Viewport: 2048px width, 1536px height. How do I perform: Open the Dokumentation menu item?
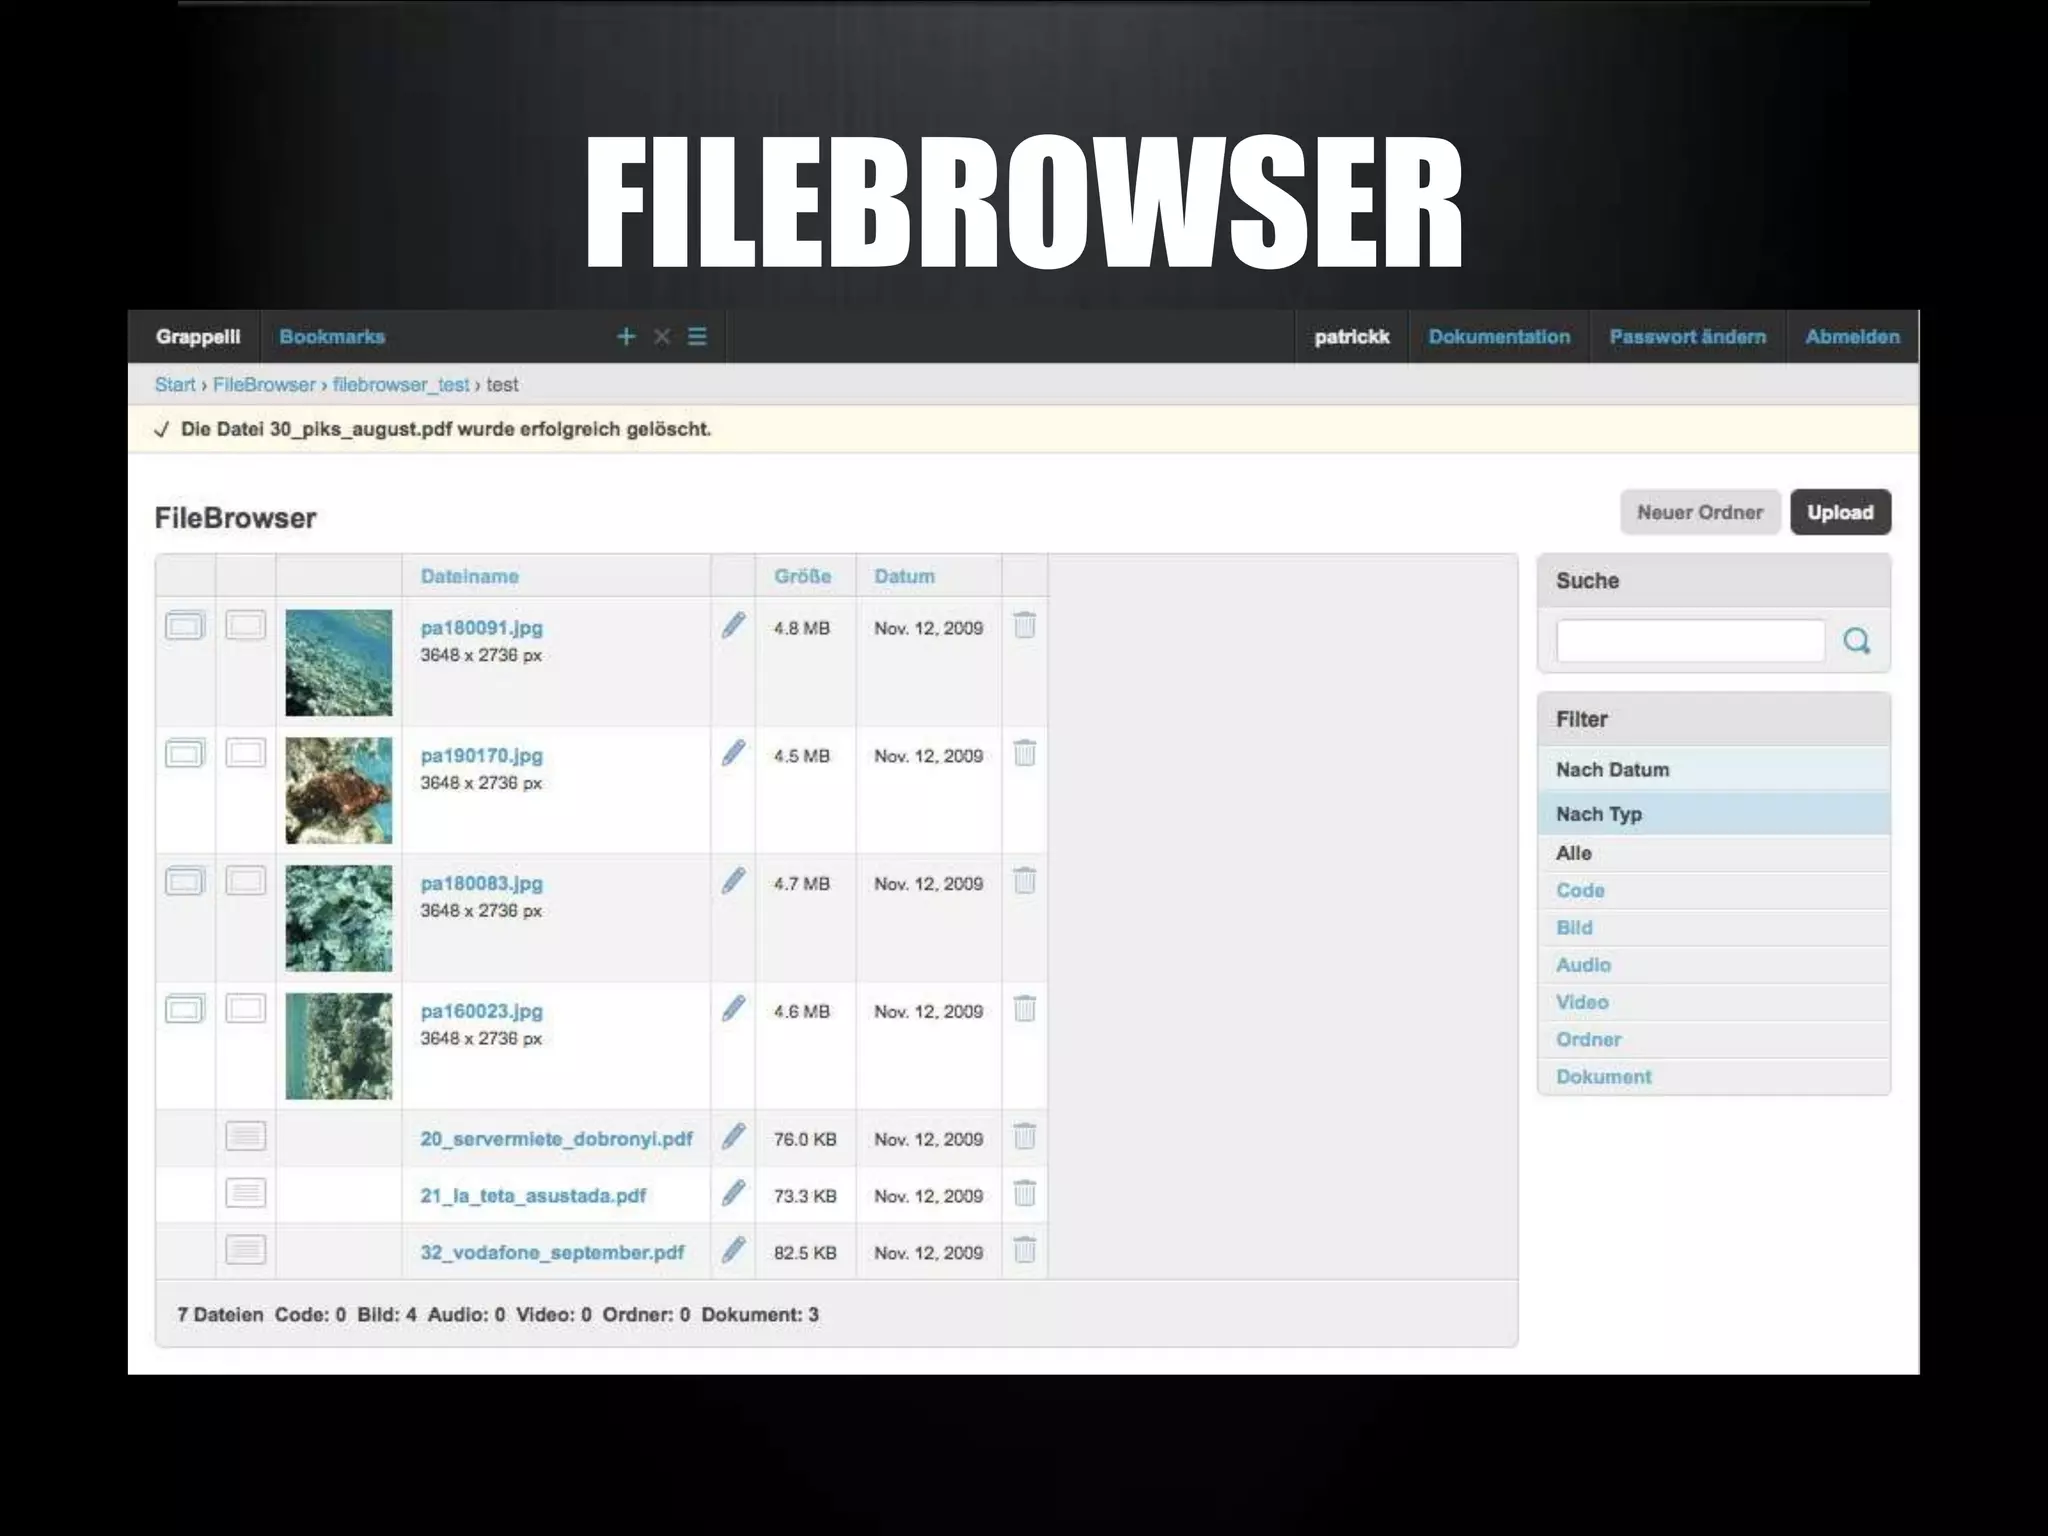[1498, 337]
